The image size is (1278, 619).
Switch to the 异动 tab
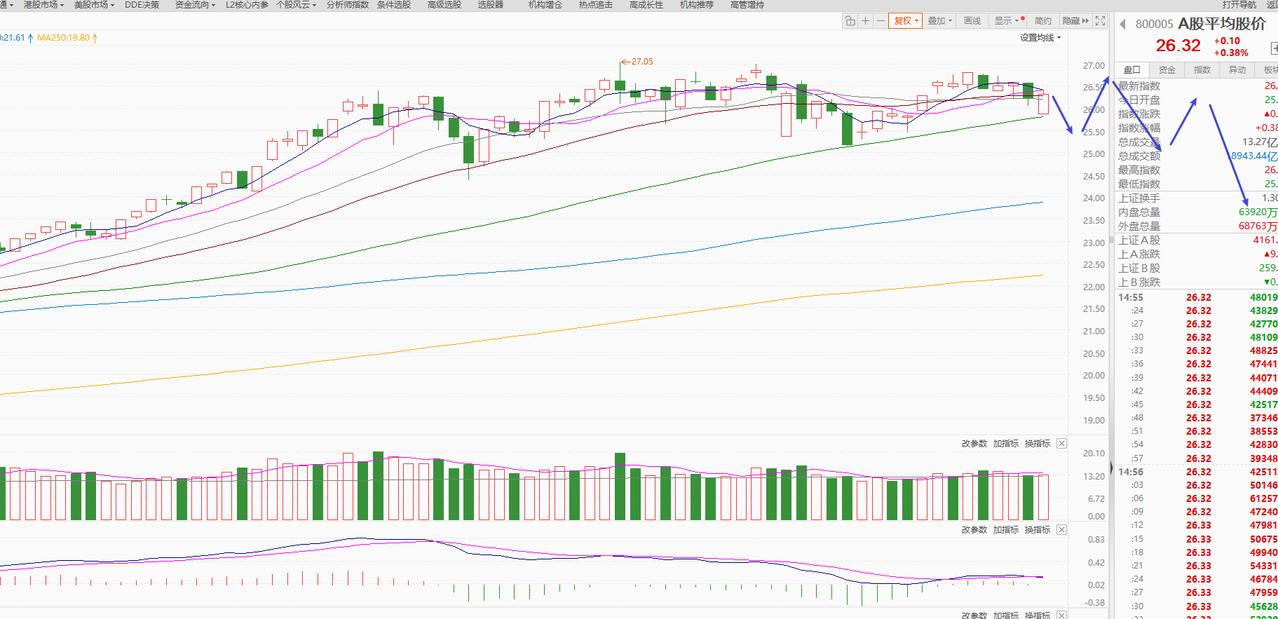point(1237,70)
